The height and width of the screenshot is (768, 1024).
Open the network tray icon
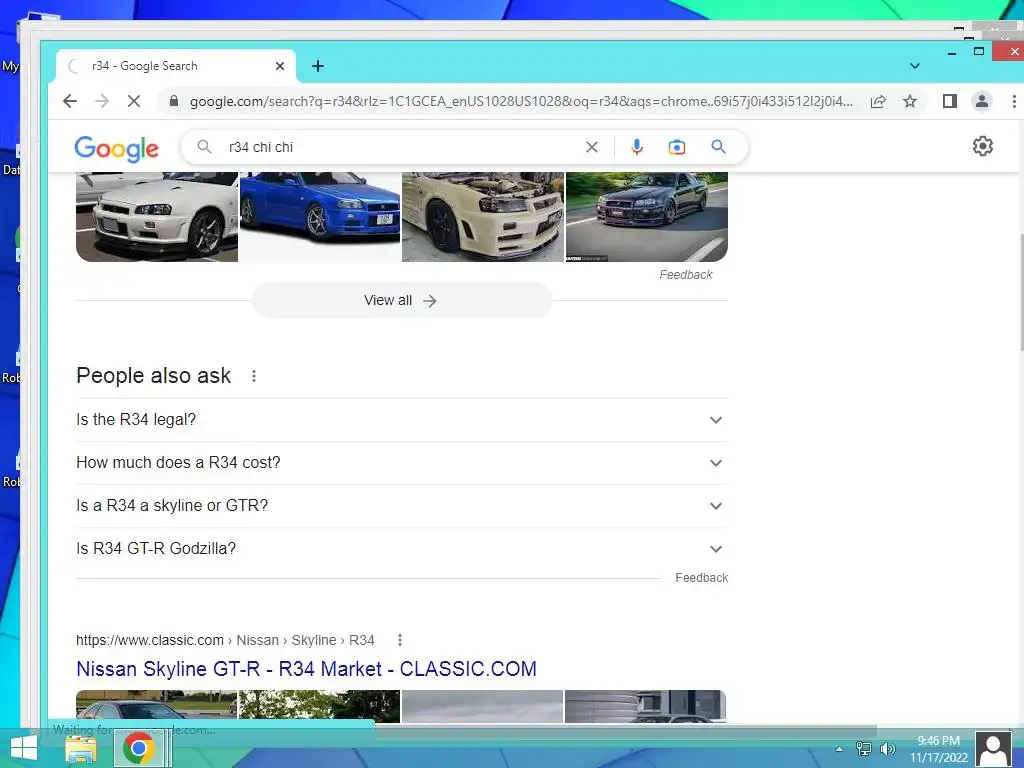[x=863, y=749]
